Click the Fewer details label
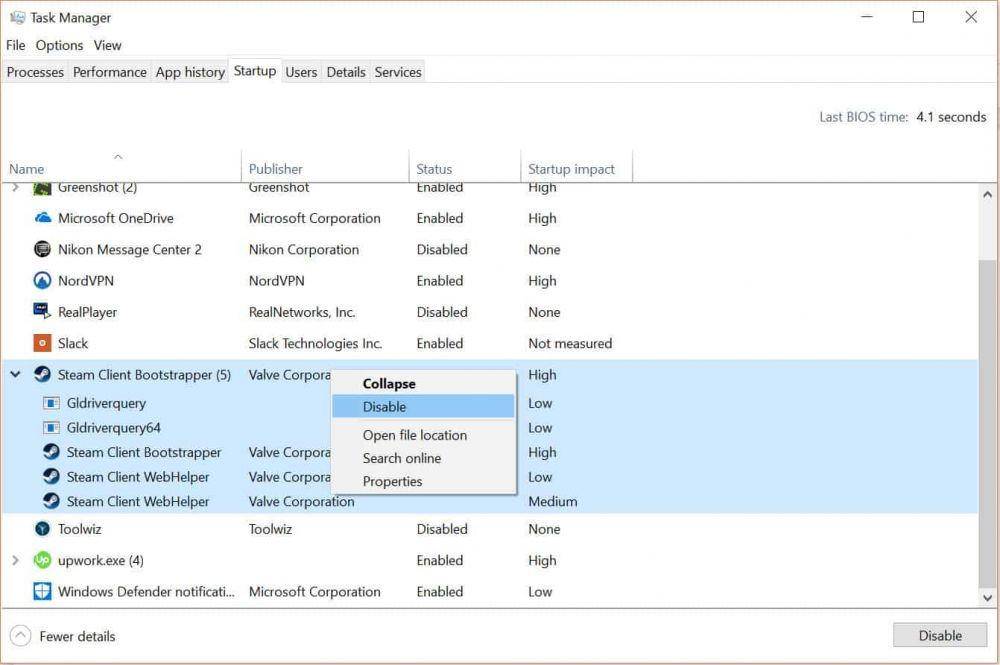The height and width of the screenshot is (665, 1000). point(77,636)
